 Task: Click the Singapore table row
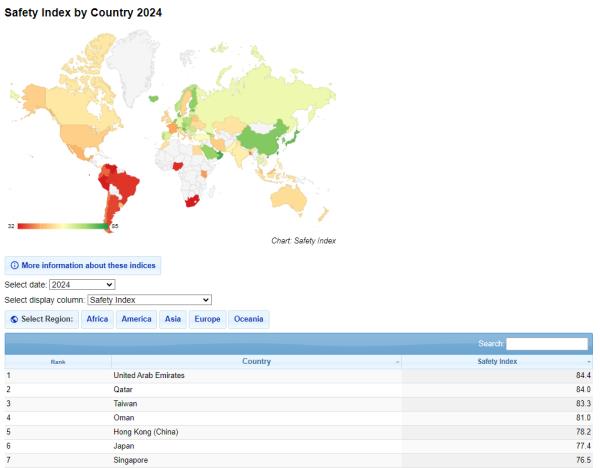point(132,460)
